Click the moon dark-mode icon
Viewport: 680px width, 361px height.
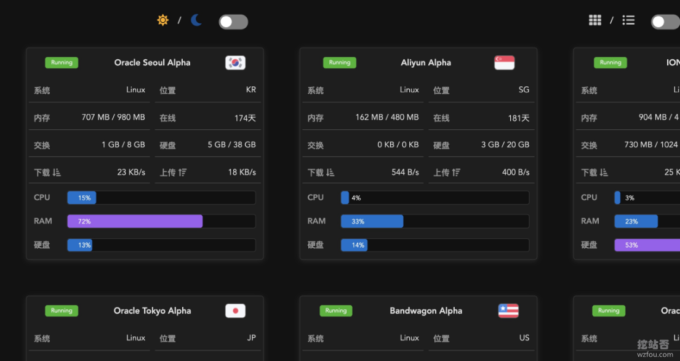(x=196, y=20)
